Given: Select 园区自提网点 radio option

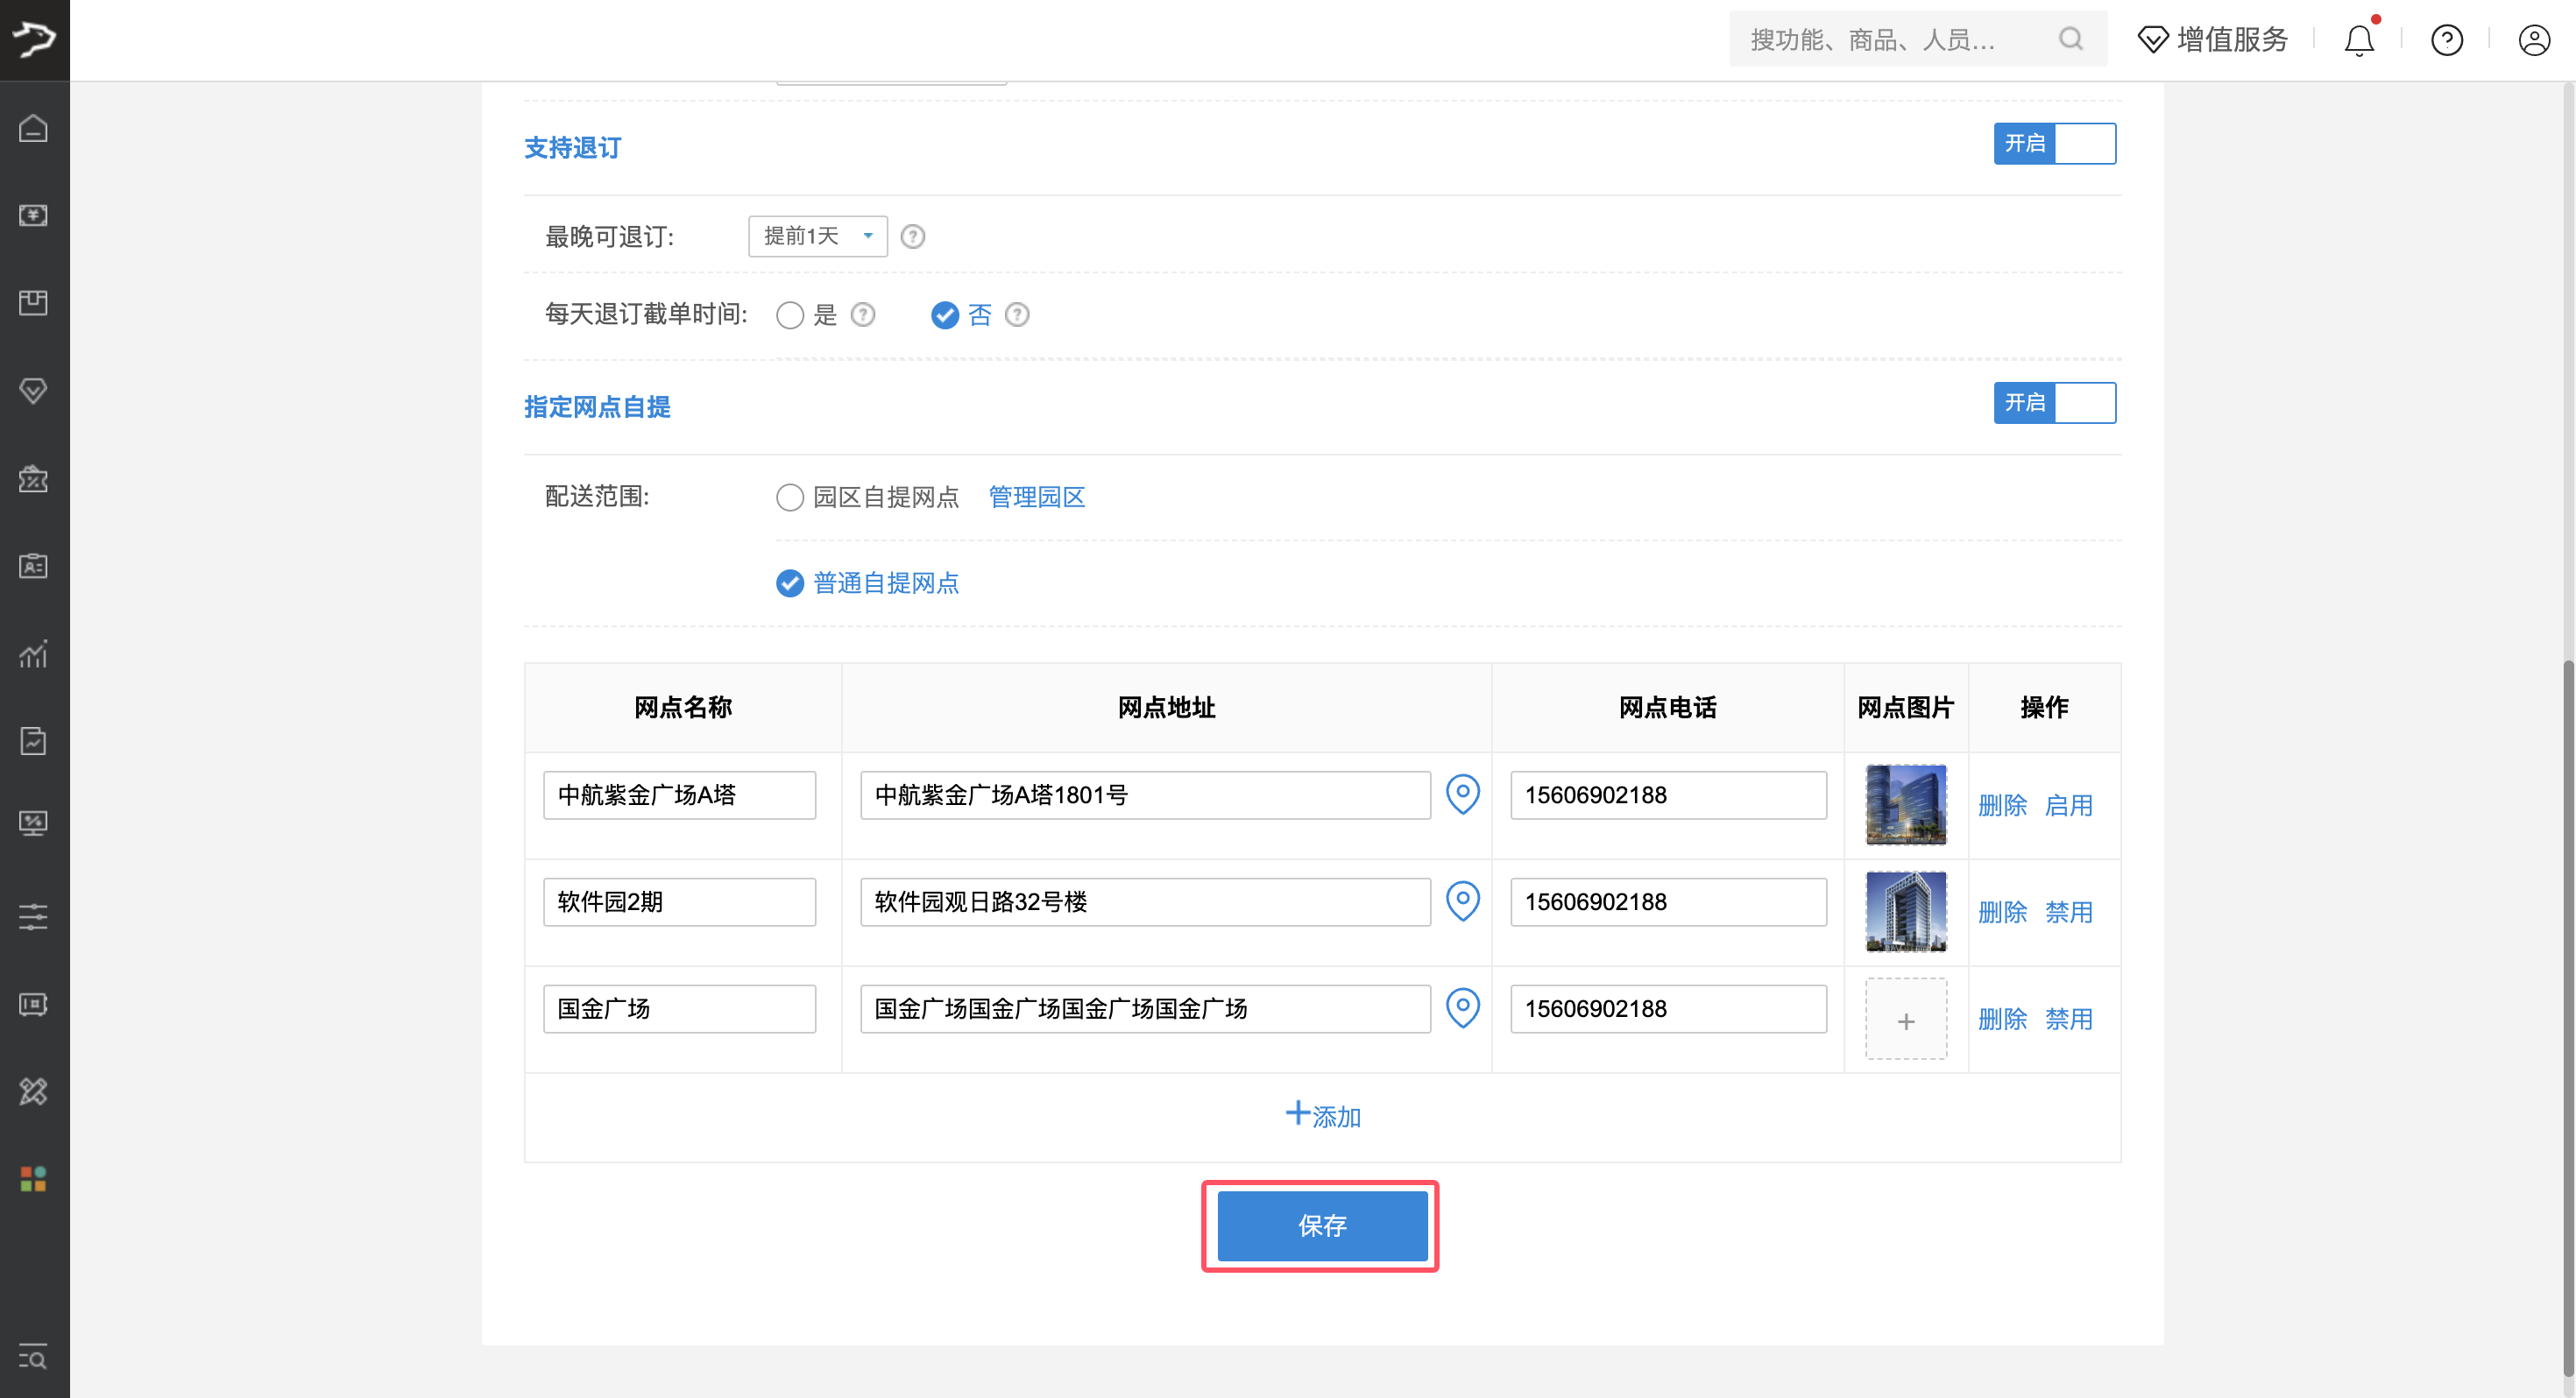Looking at the screenshot, I should click(790, 497).
